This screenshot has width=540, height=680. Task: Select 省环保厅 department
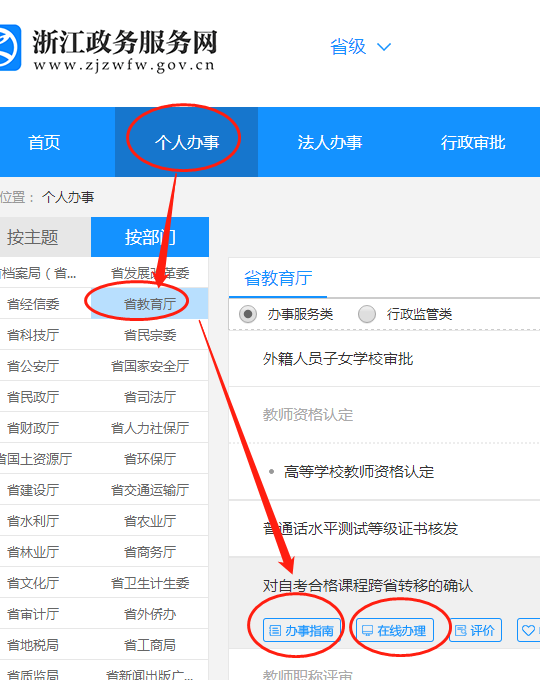(150, 459)
